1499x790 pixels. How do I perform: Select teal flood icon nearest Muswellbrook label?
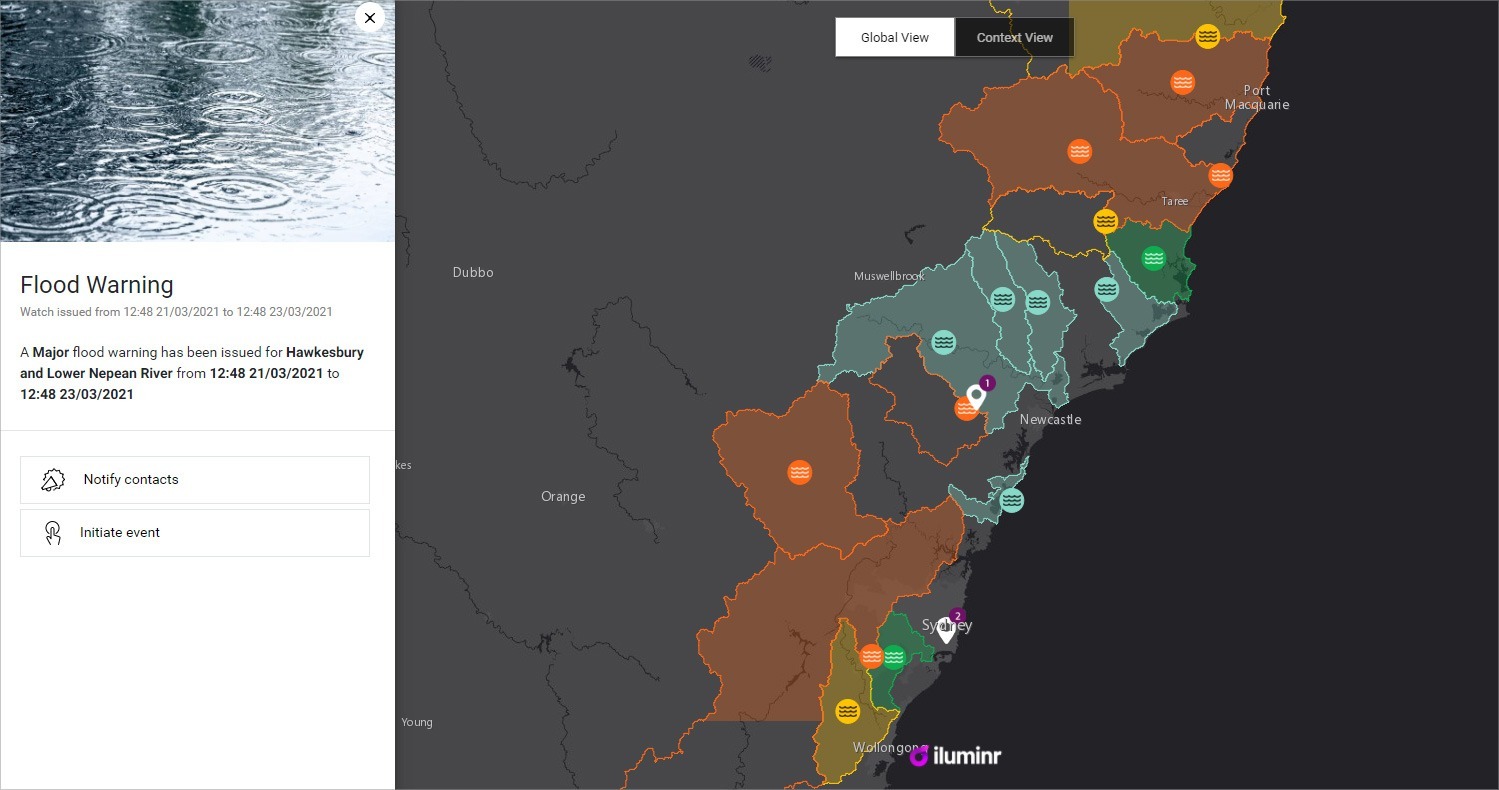943,343
